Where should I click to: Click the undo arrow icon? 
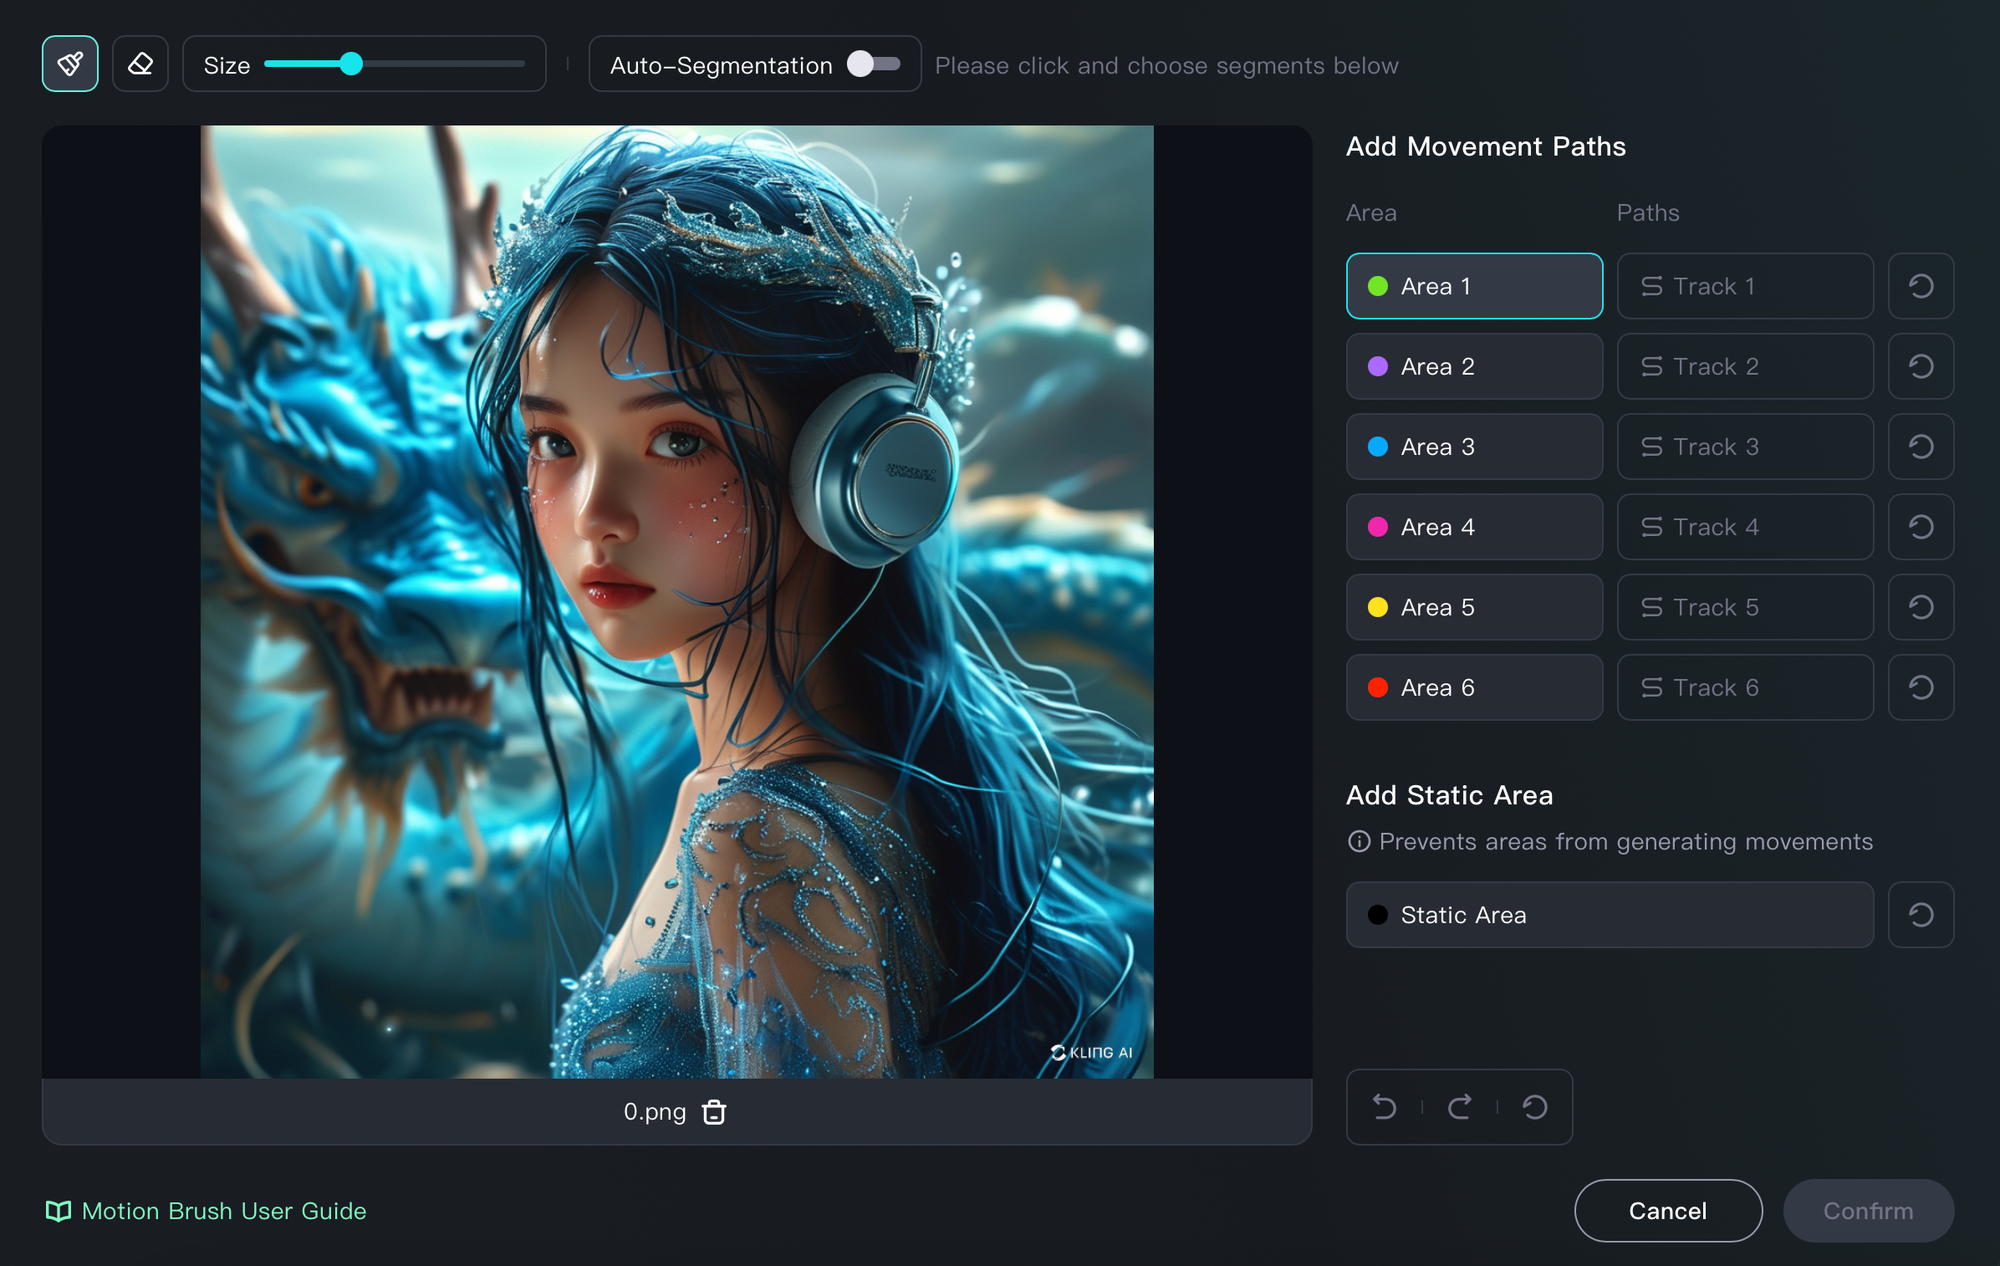pyautogui.click(x=1385, y=1107)
